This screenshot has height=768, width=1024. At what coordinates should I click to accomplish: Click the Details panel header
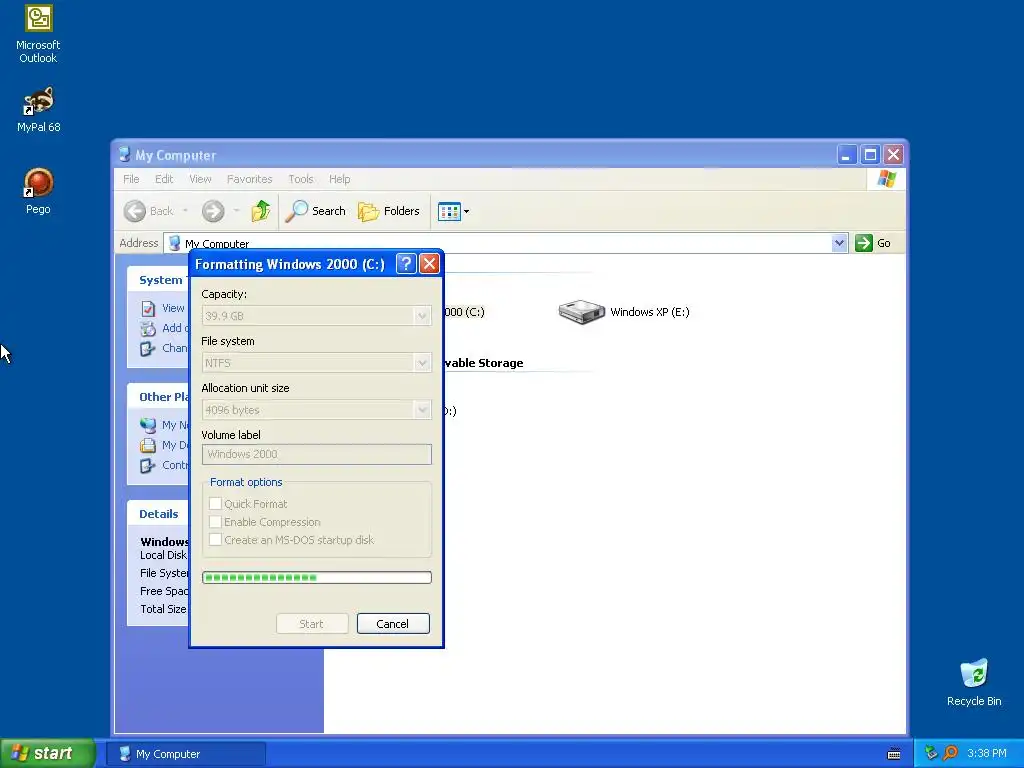[158, 514]
